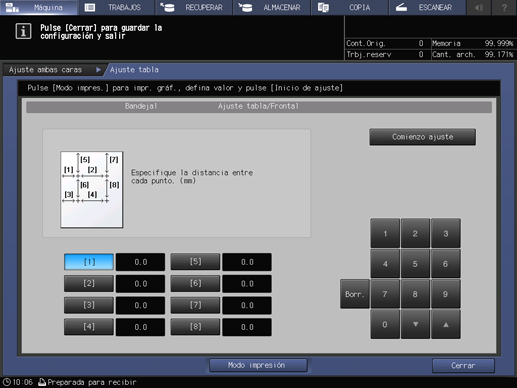Open the ESCANEAR tab

tap(427, 7)
